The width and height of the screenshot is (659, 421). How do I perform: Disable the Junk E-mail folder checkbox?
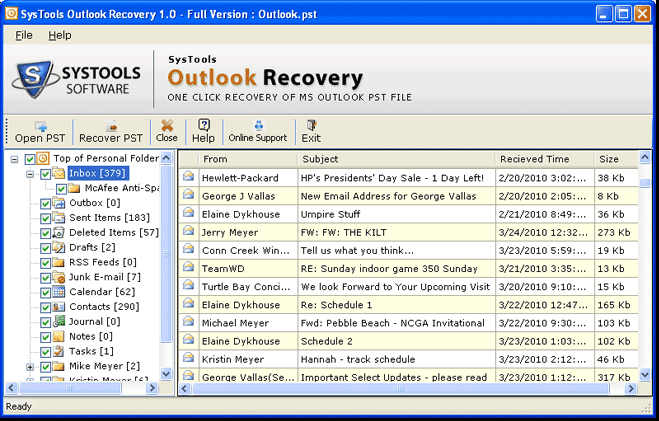pyautogui.click(x=46, y=277)
